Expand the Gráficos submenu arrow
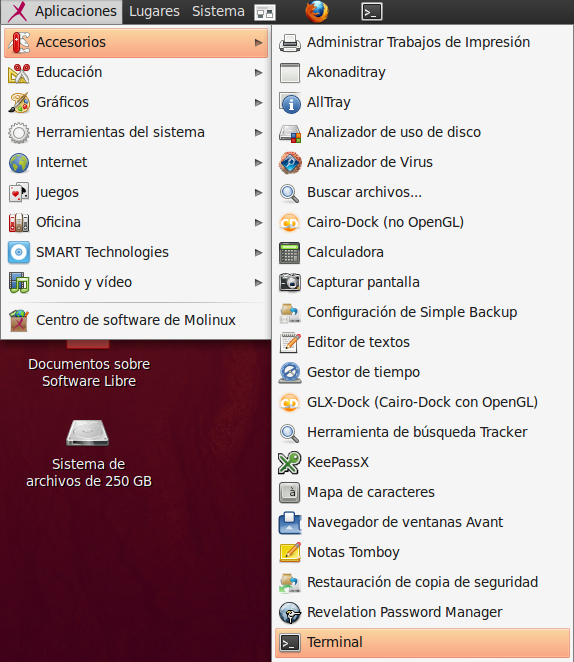The height and width of the screenshot is (662, 574). pos(258,103)
